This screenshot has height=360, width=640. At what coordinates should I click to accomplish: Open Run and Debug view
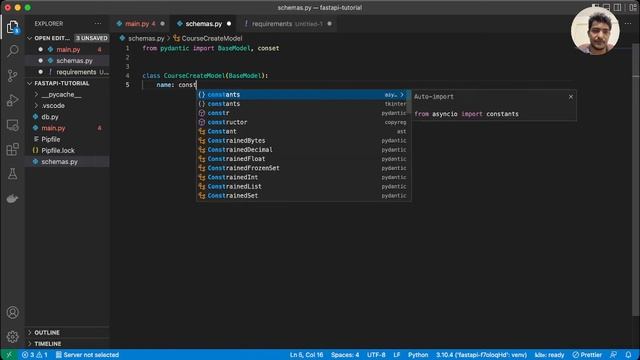[x=12, y=100]
